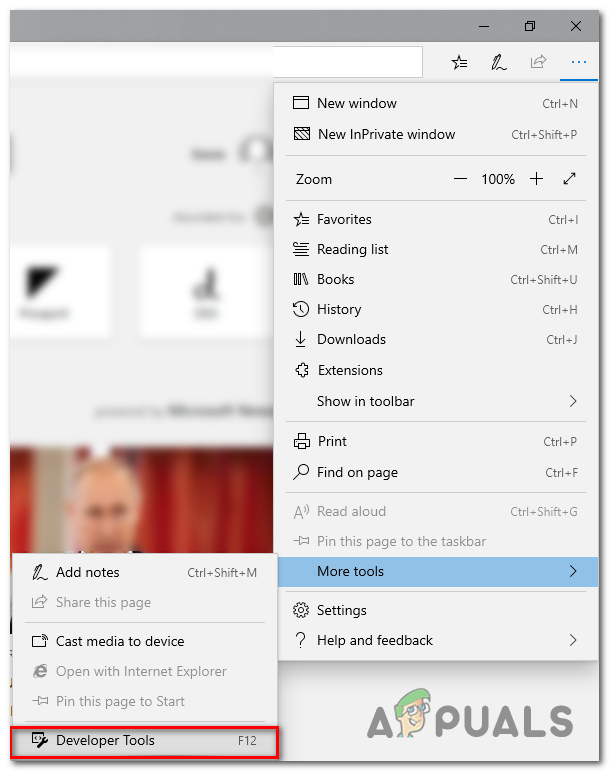Click the New window icon

301,103
